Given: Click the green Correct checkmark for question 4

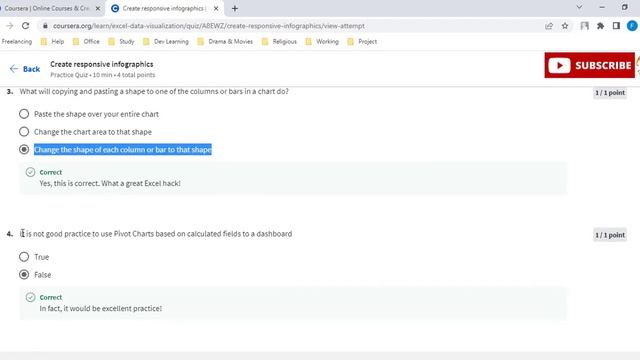Looking at the screenshot, I should tap(30, 297).
